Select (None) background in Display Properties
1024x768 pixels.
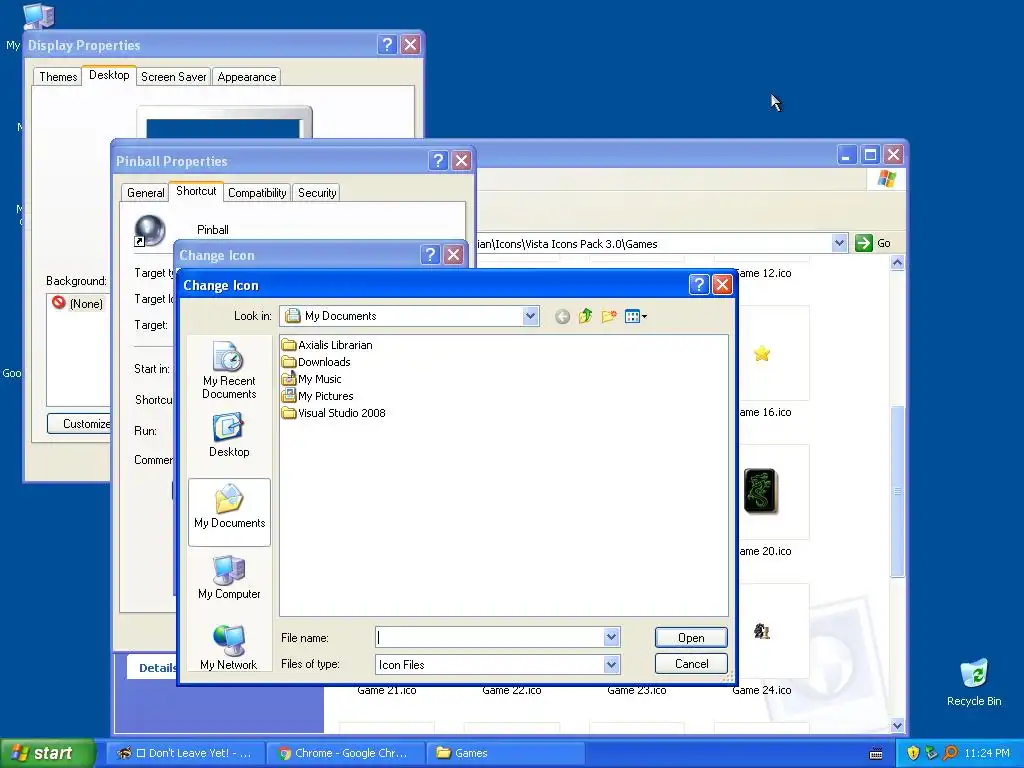coord(78,304)
